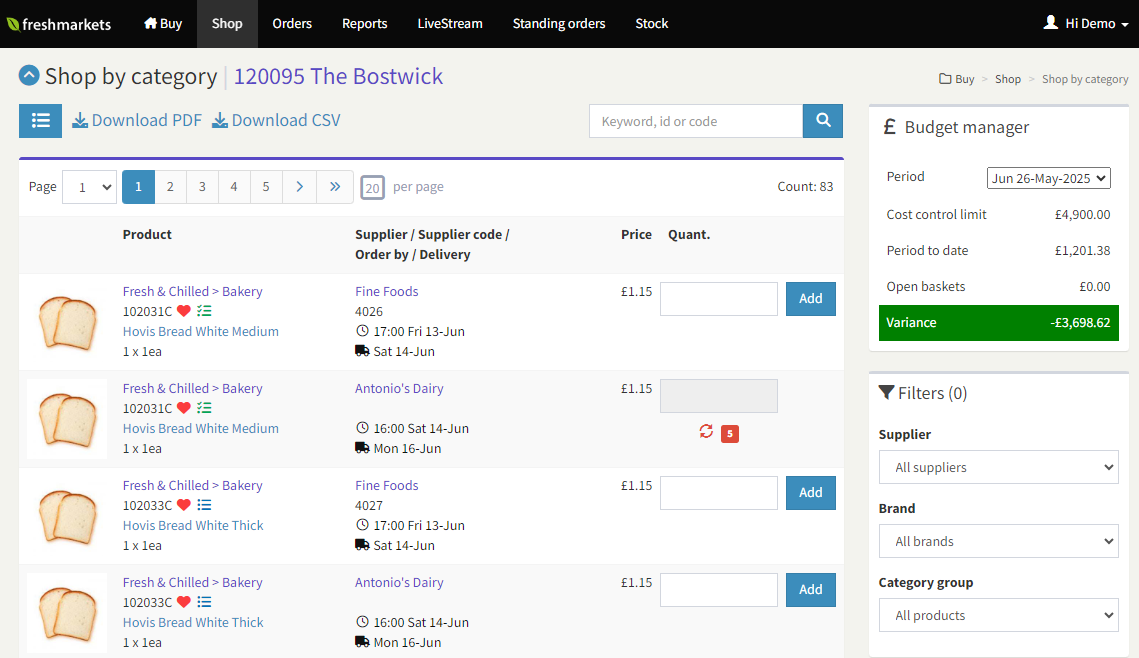Collapse the Shop by category chevron icon
Image resolution: width=1139 pixels, height=658 pixels.
point(29,76)
